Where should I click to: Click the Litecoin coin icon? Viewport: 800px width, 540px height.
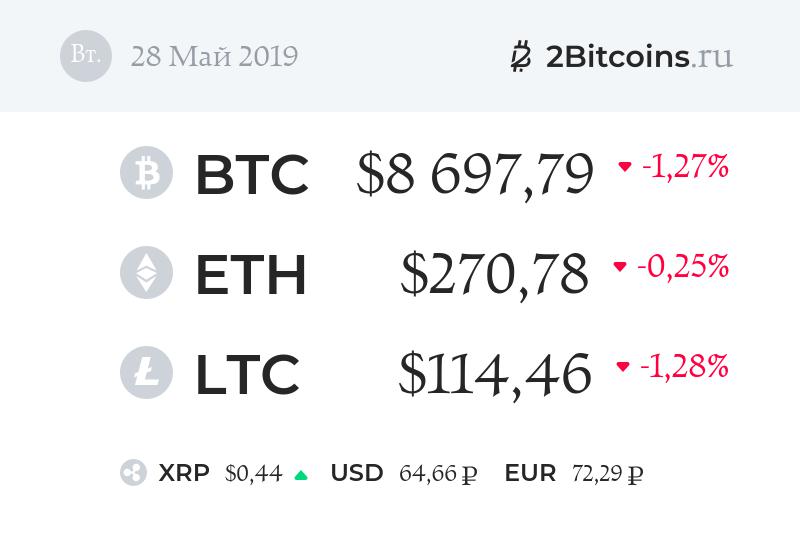coord(146,373)
